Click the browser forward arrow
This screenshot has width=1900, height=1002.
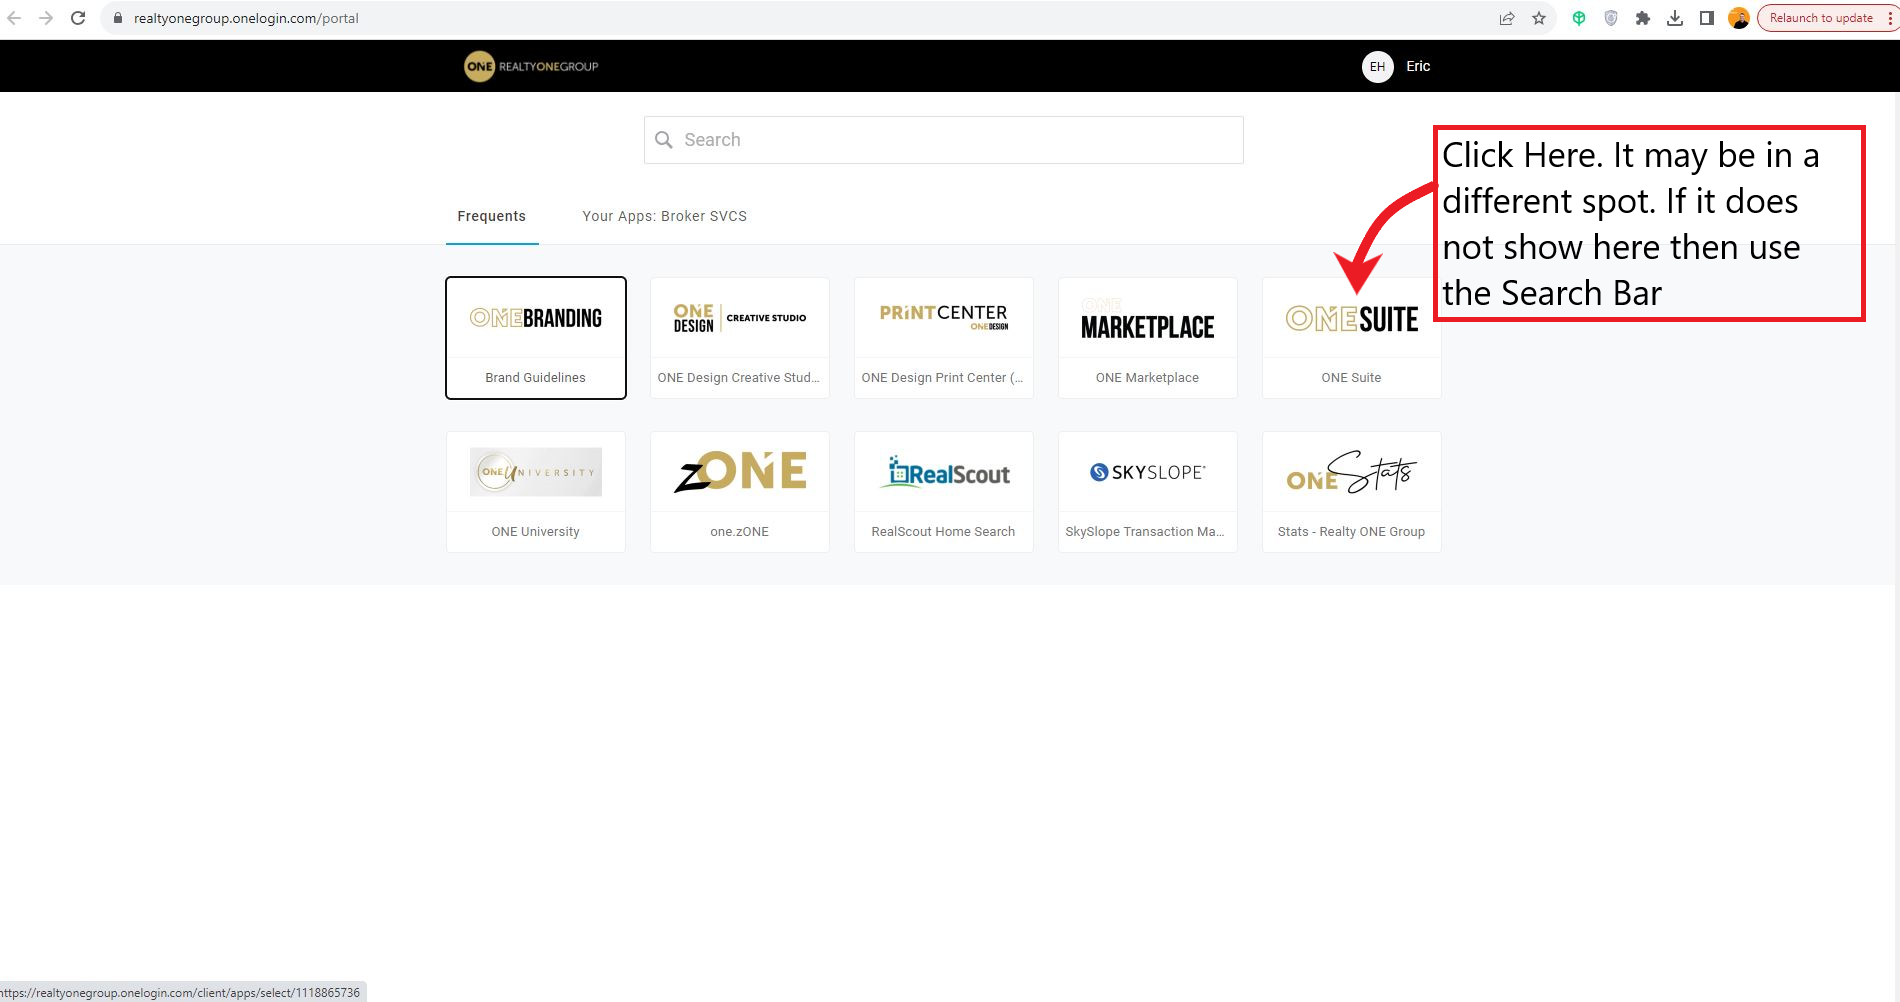click(x=46, y=18)
